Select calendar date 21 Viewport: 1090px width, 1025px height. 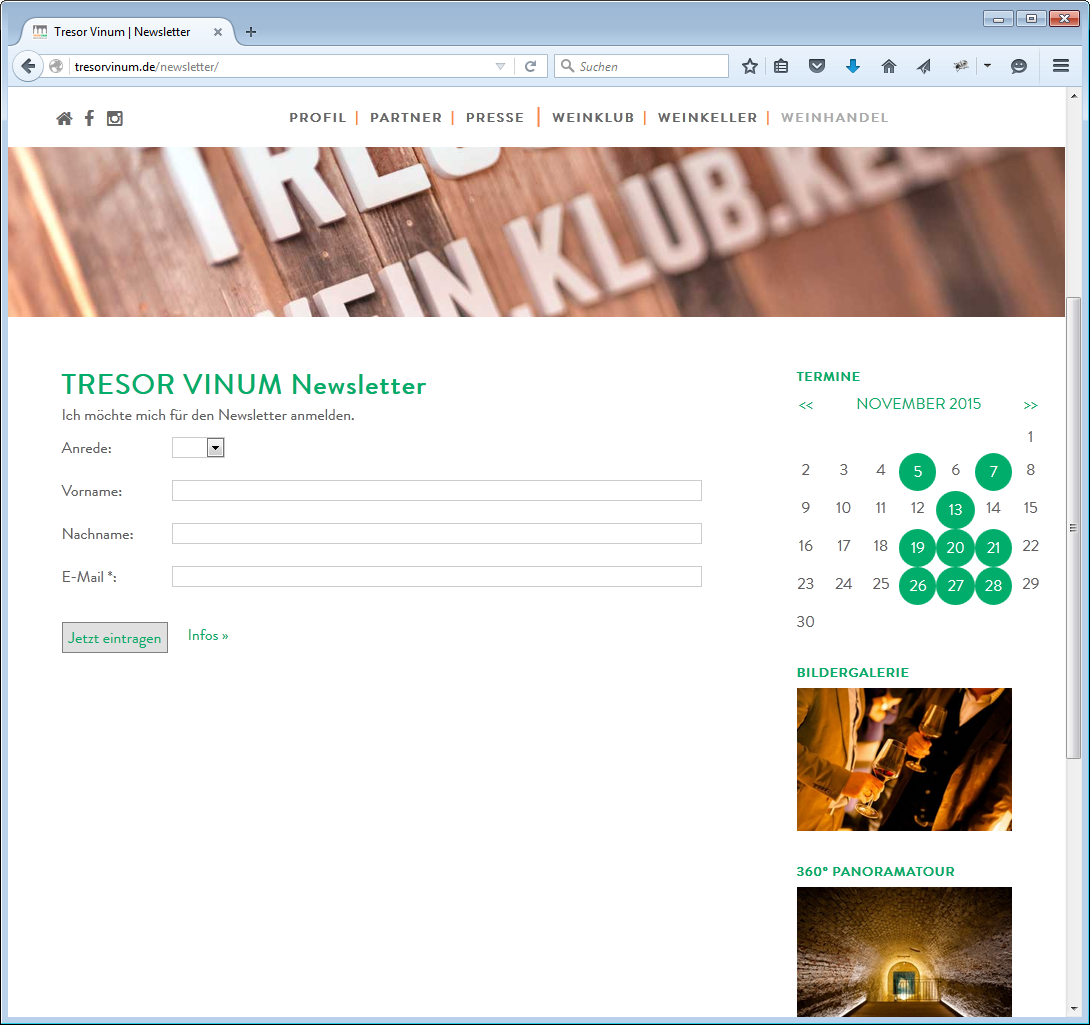[x=993, y=548]
